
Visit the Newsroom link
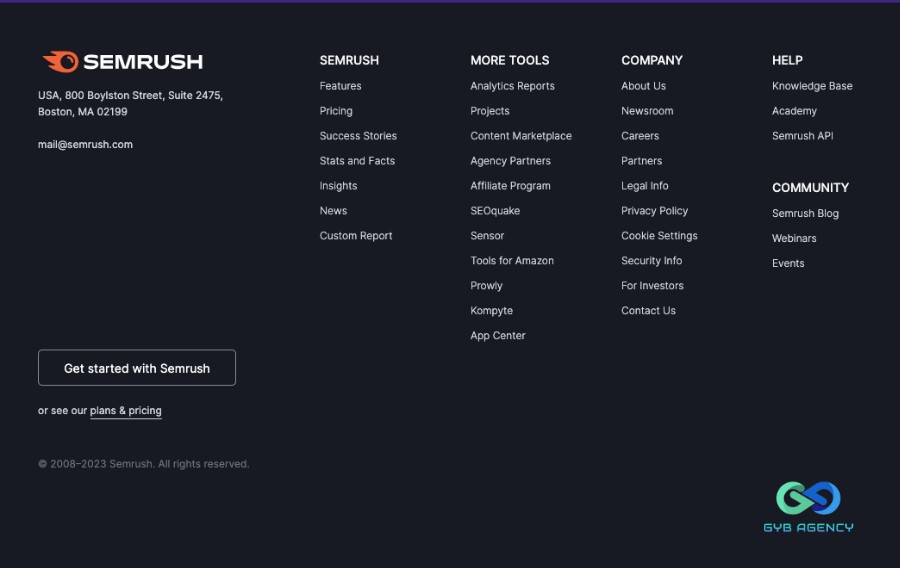click(647, 111)
